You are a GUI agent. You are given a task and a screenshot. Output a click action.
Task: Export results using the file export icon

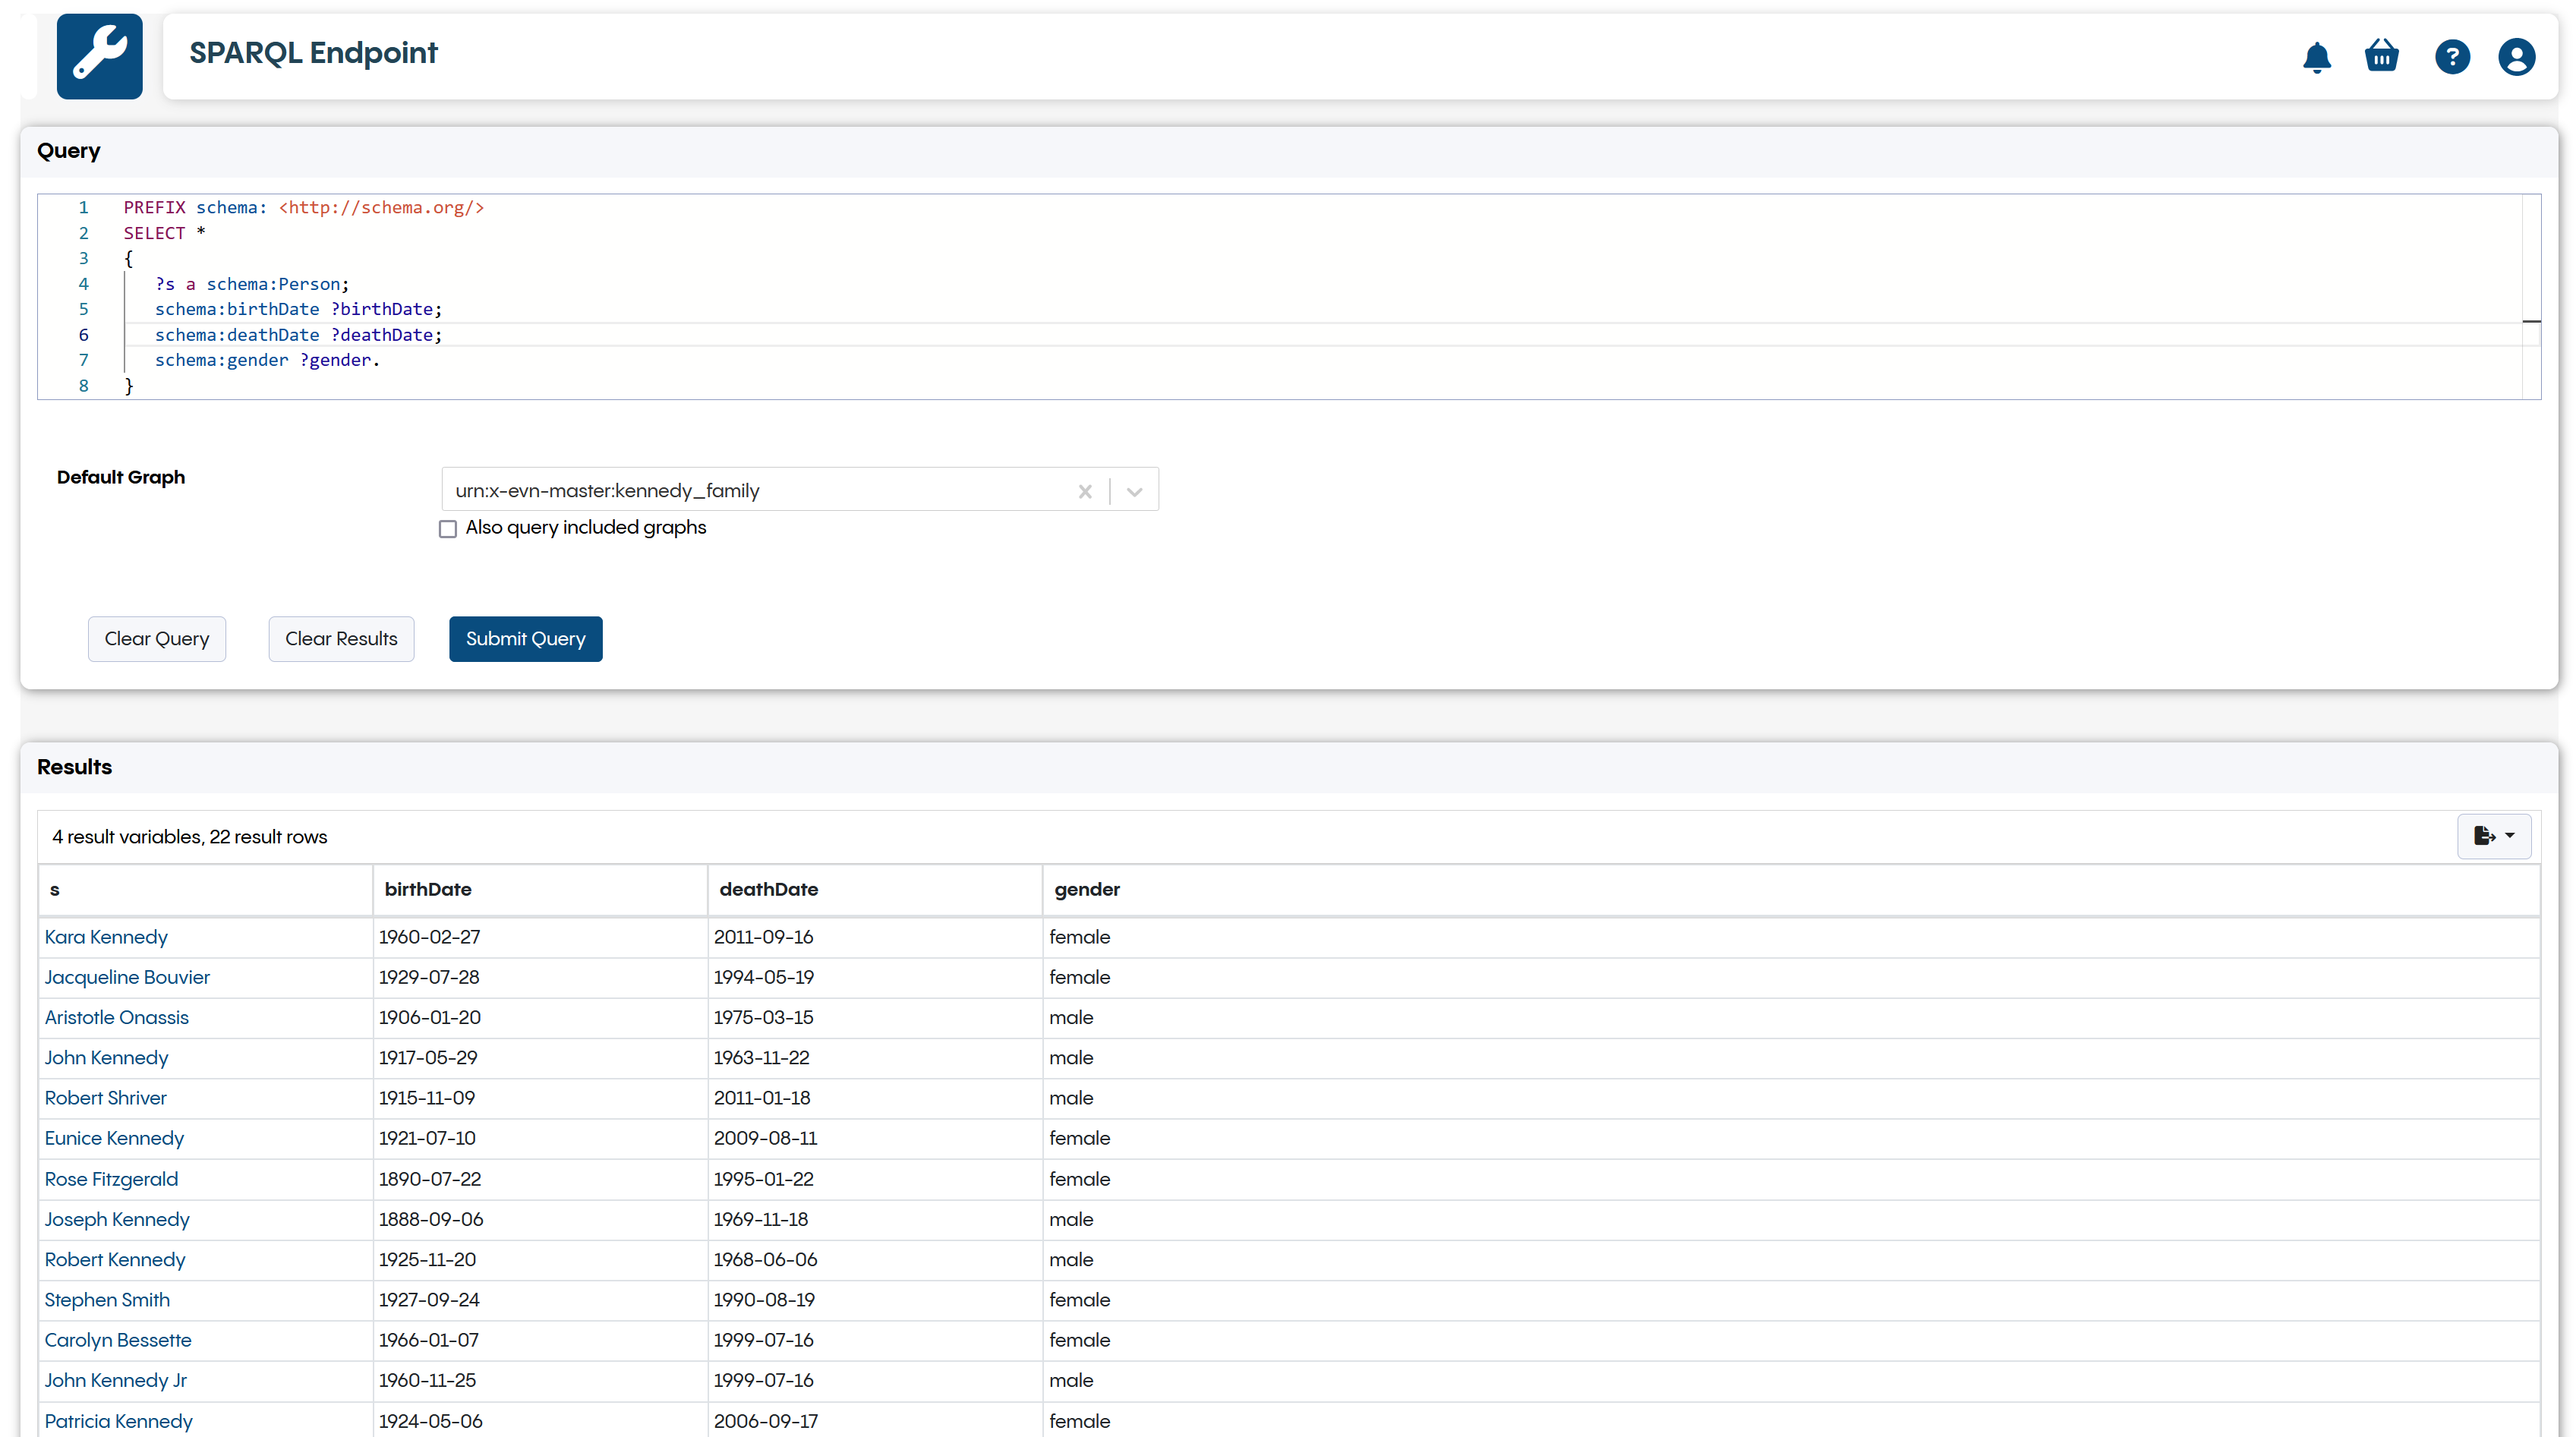coord(2484,837)
